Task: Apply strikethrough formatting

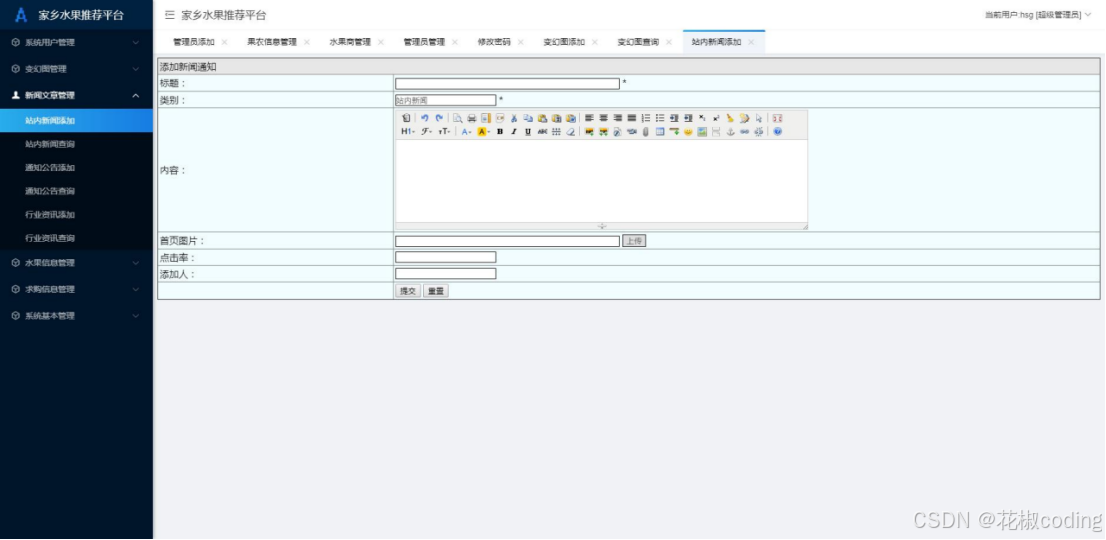Action: tap(542, 131)
